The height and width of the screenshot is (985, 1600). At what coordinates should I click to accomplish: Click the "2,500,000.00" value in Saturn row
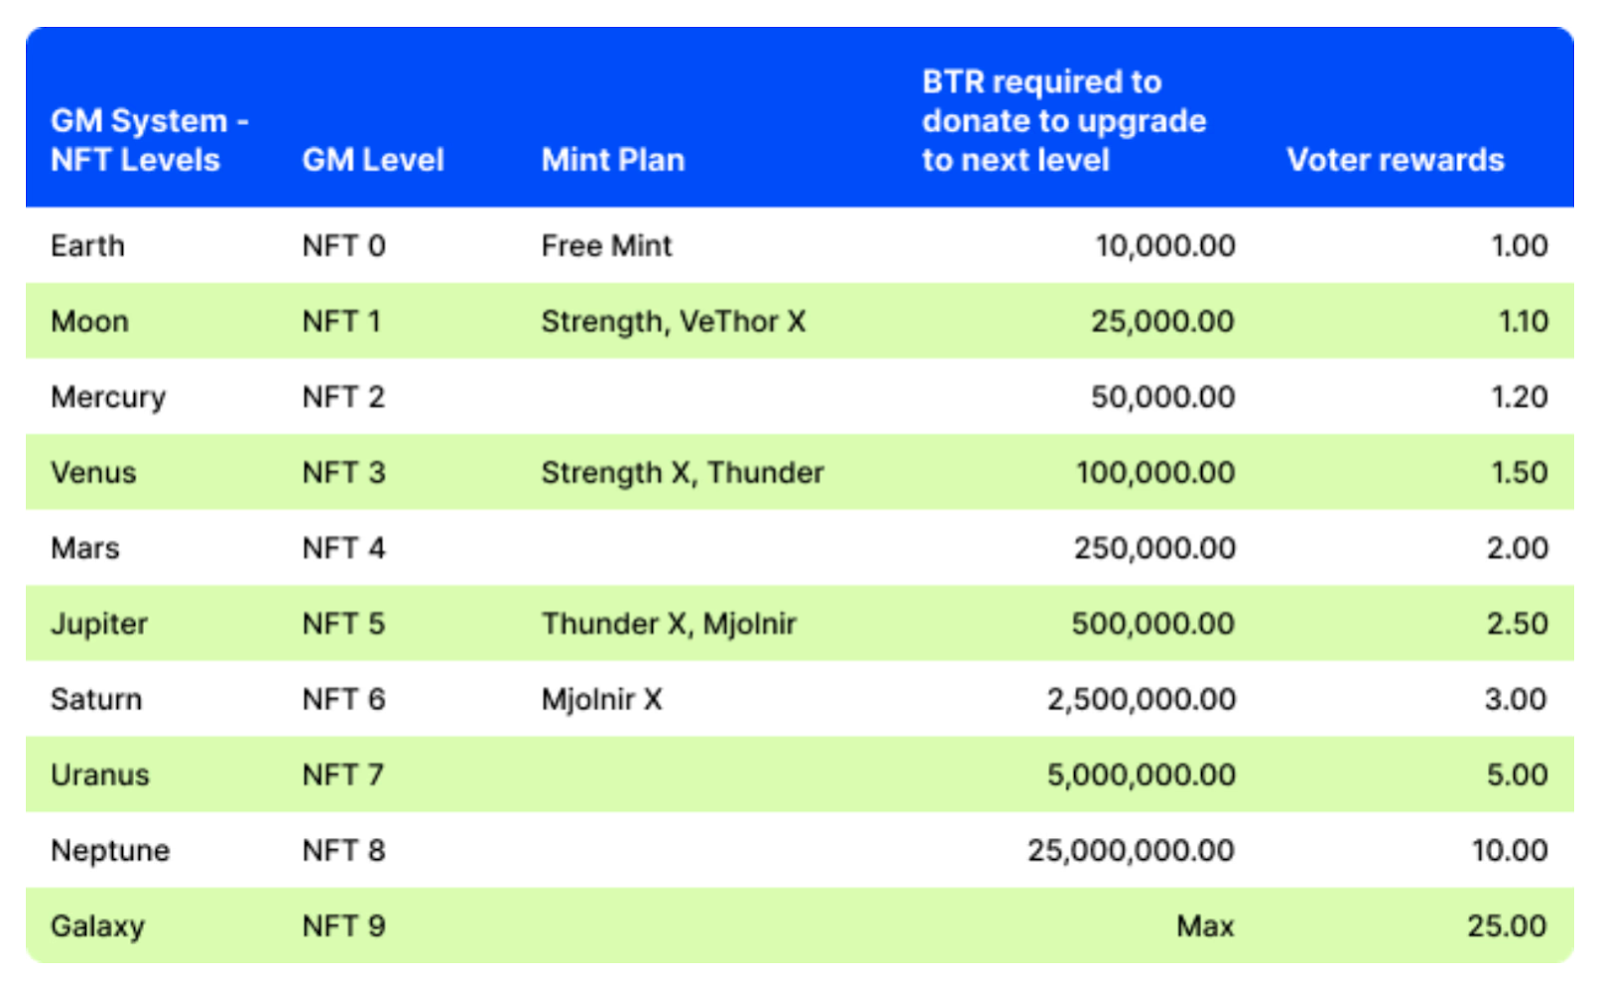[1141, 699]
